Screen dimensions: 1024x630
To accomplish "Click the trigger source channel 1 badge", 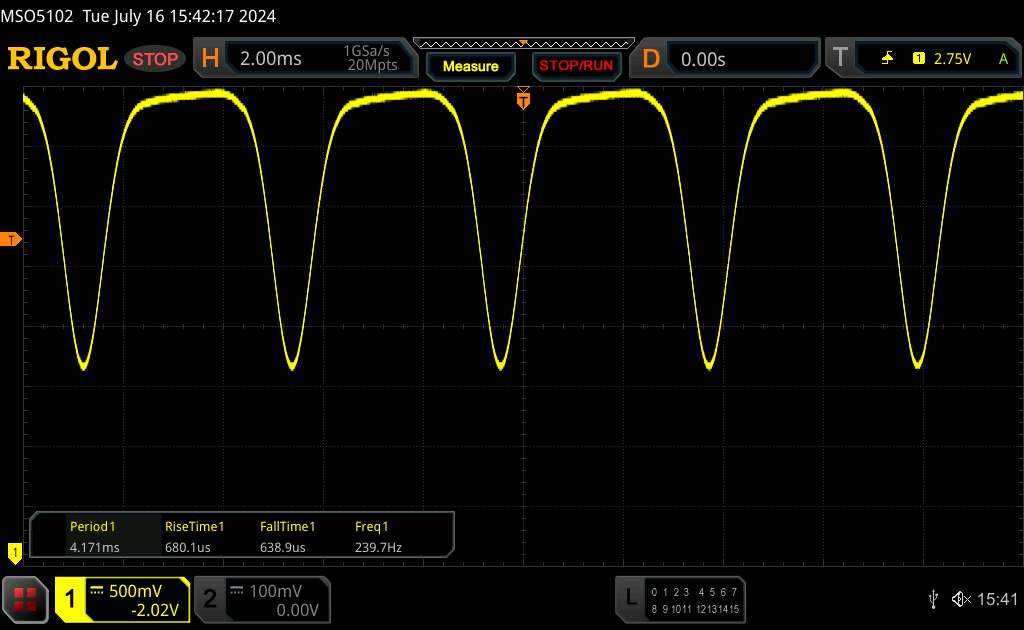I will click(919, 59).
